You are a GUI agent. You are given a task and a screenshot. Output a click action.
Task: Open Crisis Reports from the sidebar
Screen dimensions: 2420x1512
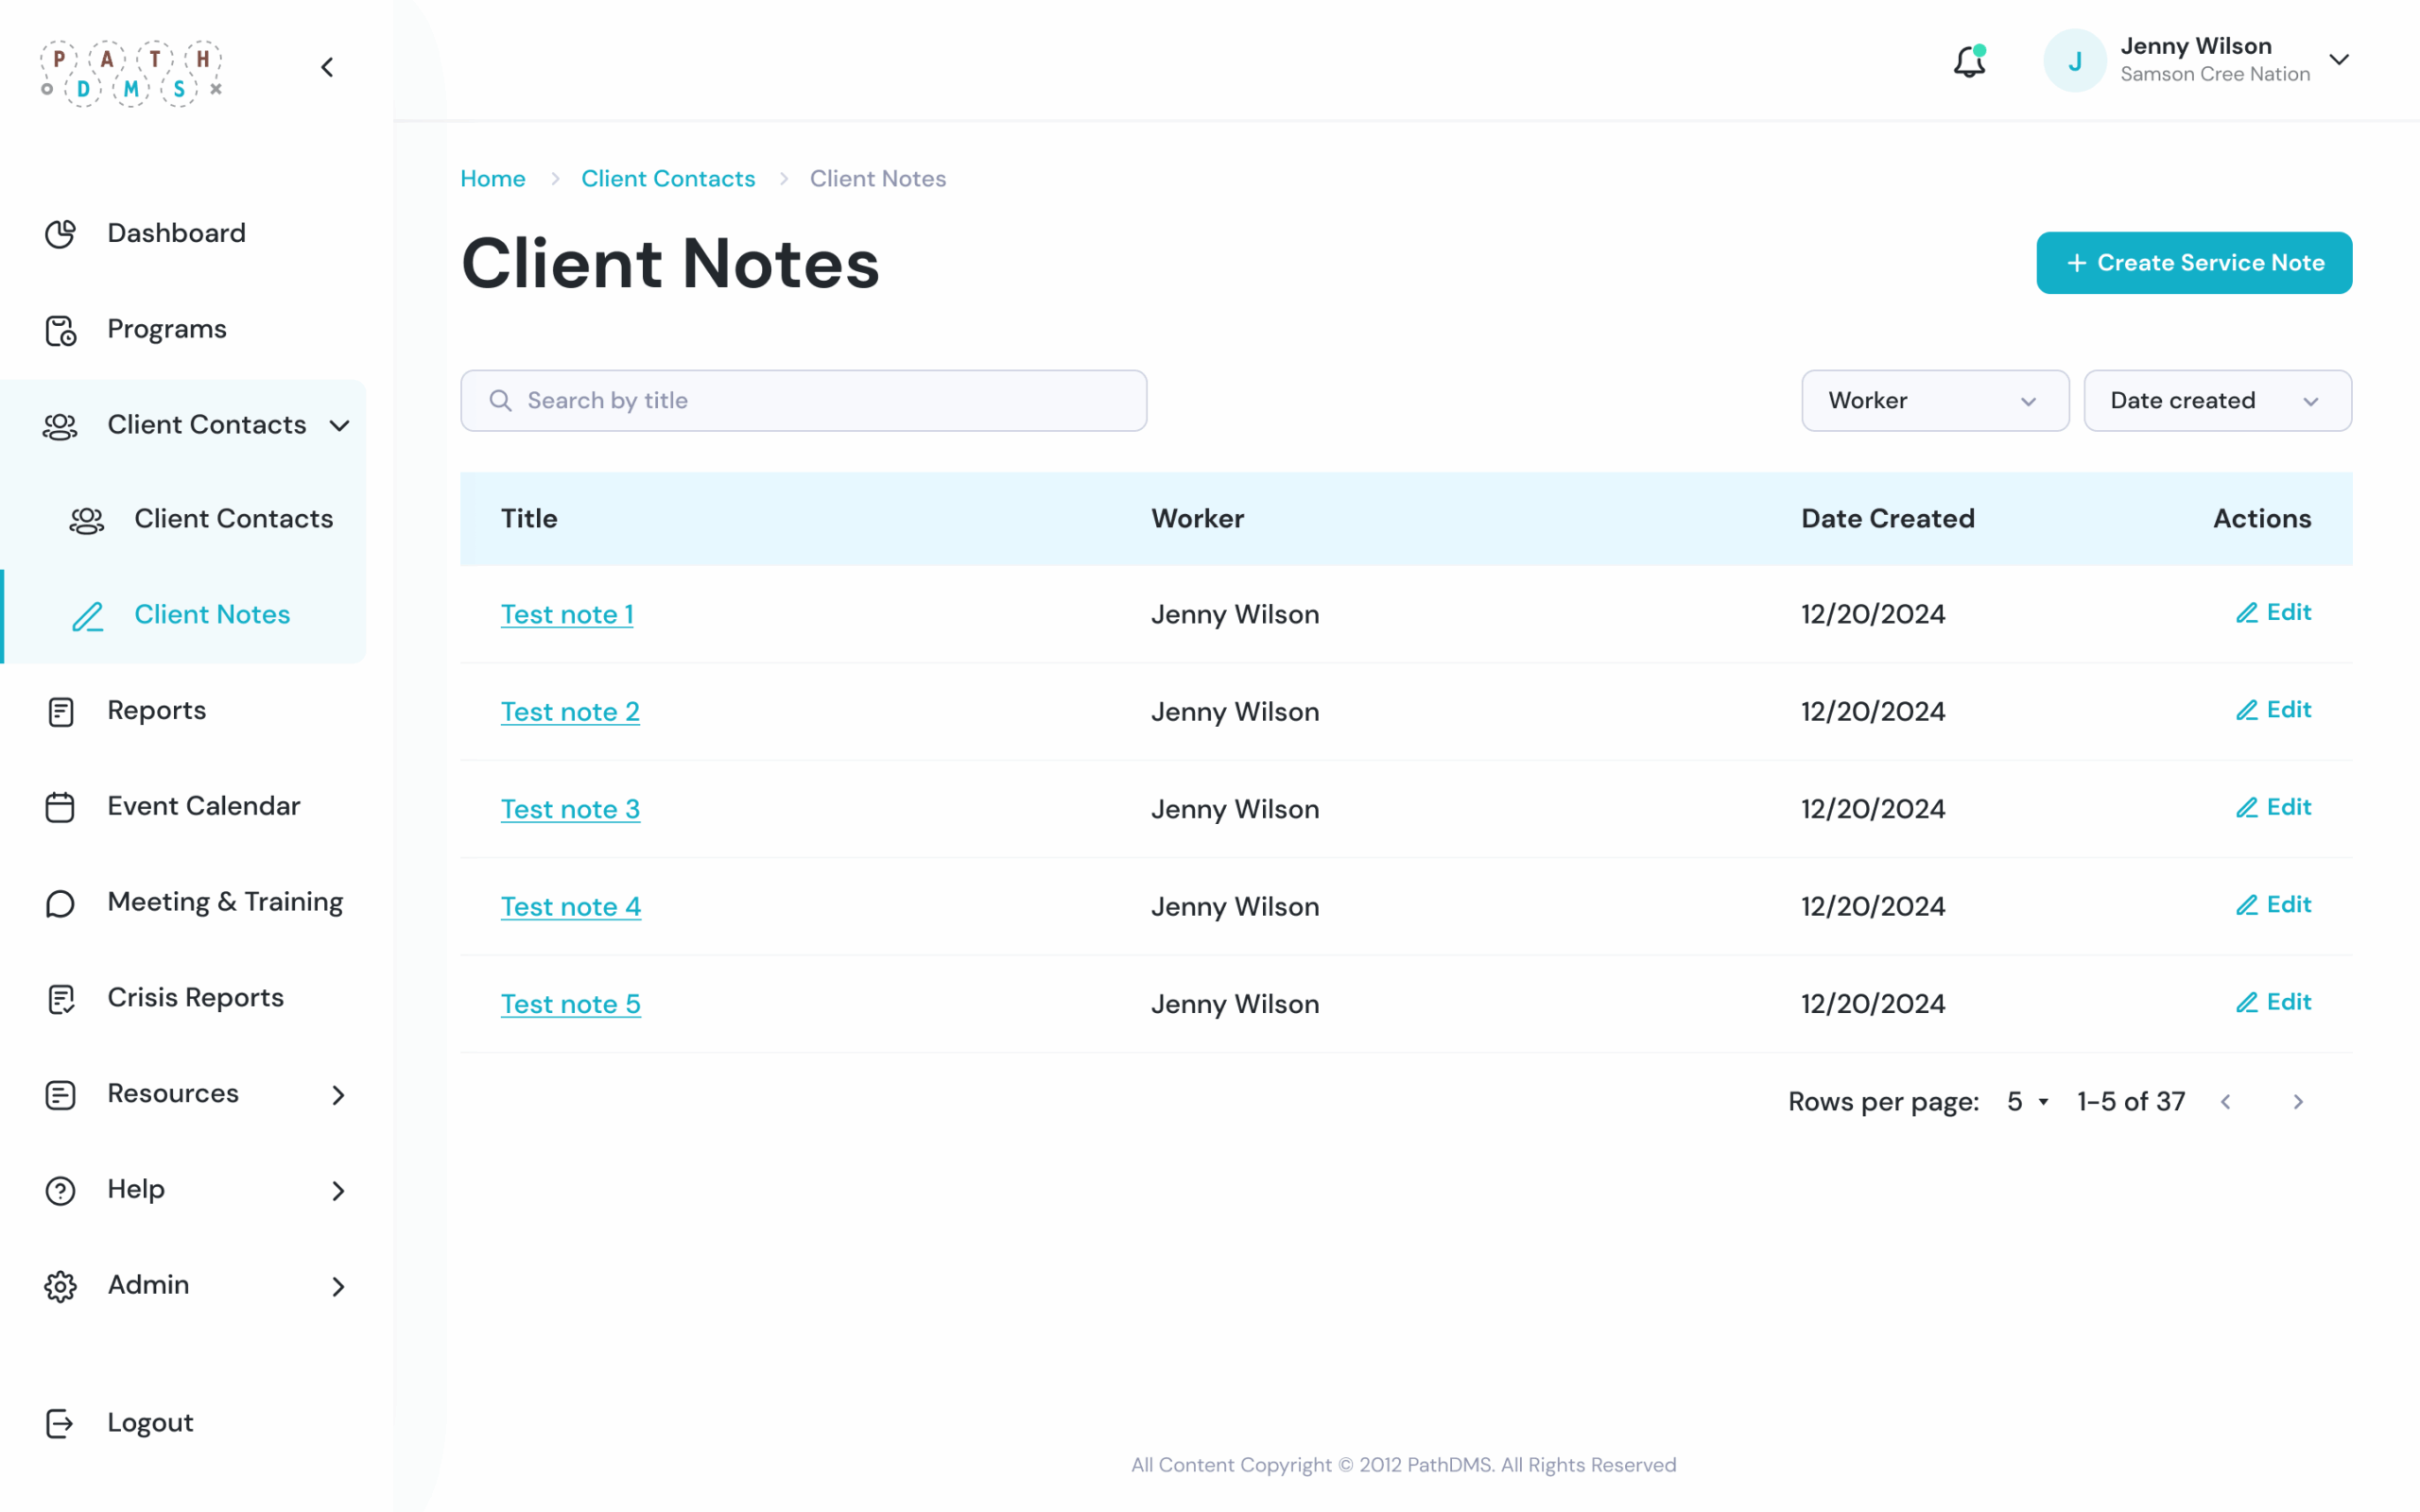pos(196,997)
